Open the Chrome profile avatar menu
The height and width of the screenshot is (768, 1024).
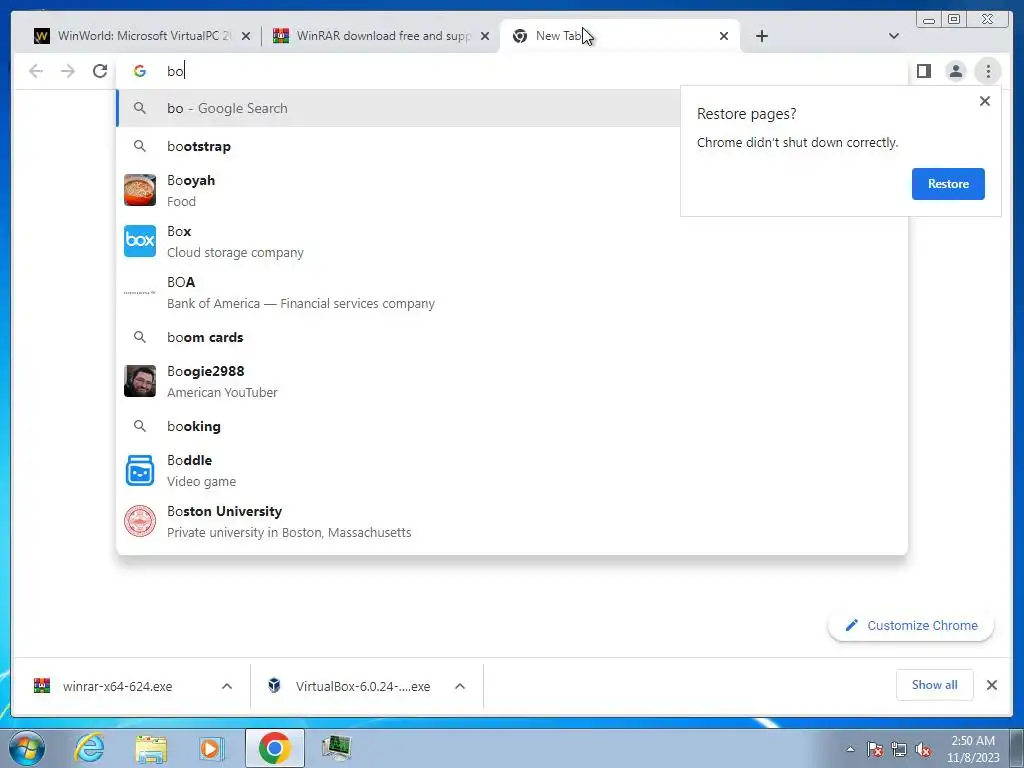point(955,71)
